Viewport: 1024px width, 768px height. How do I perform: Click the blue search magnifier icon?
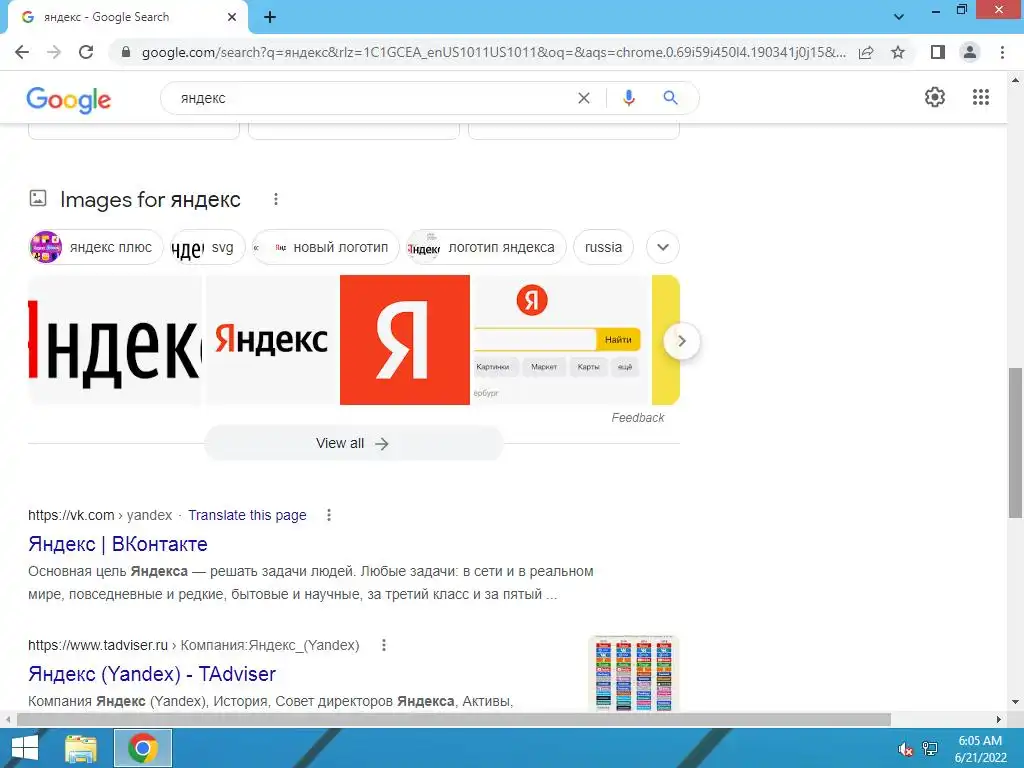[670, 98]
